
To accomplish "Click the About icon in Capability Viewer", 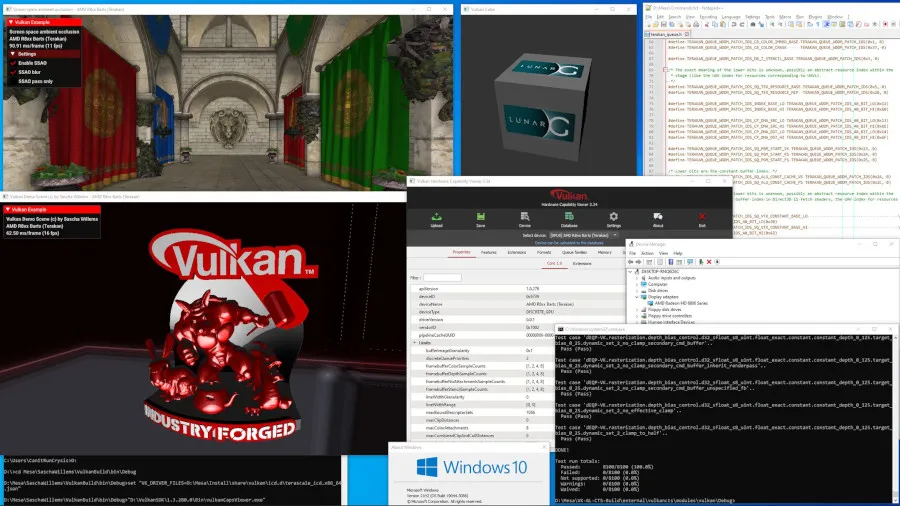I will coord(657,217).
